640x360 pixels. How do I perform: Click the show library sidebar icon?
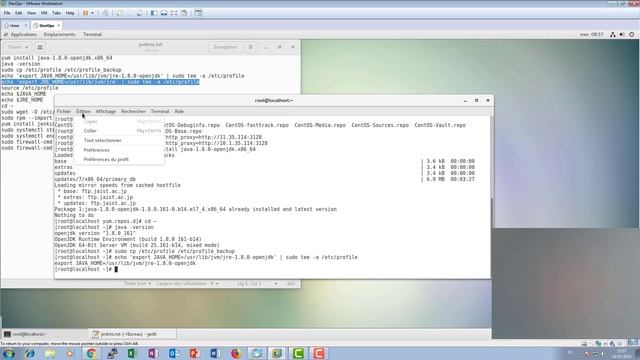pyautogui.click(x=154, y=13)
